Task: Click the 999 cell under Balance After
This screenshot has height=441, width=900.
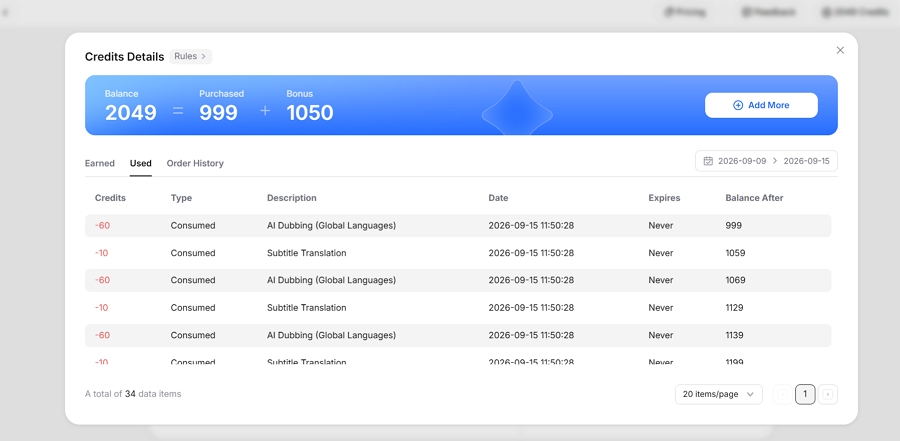Action: (734, 226)
